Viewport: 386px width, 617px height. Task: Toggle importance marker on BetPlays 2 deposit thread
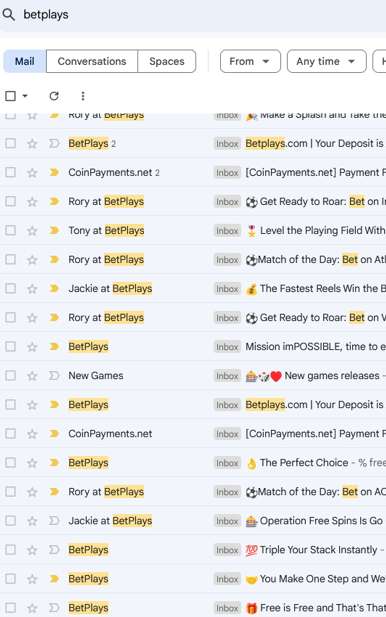[x=54, y=144]
